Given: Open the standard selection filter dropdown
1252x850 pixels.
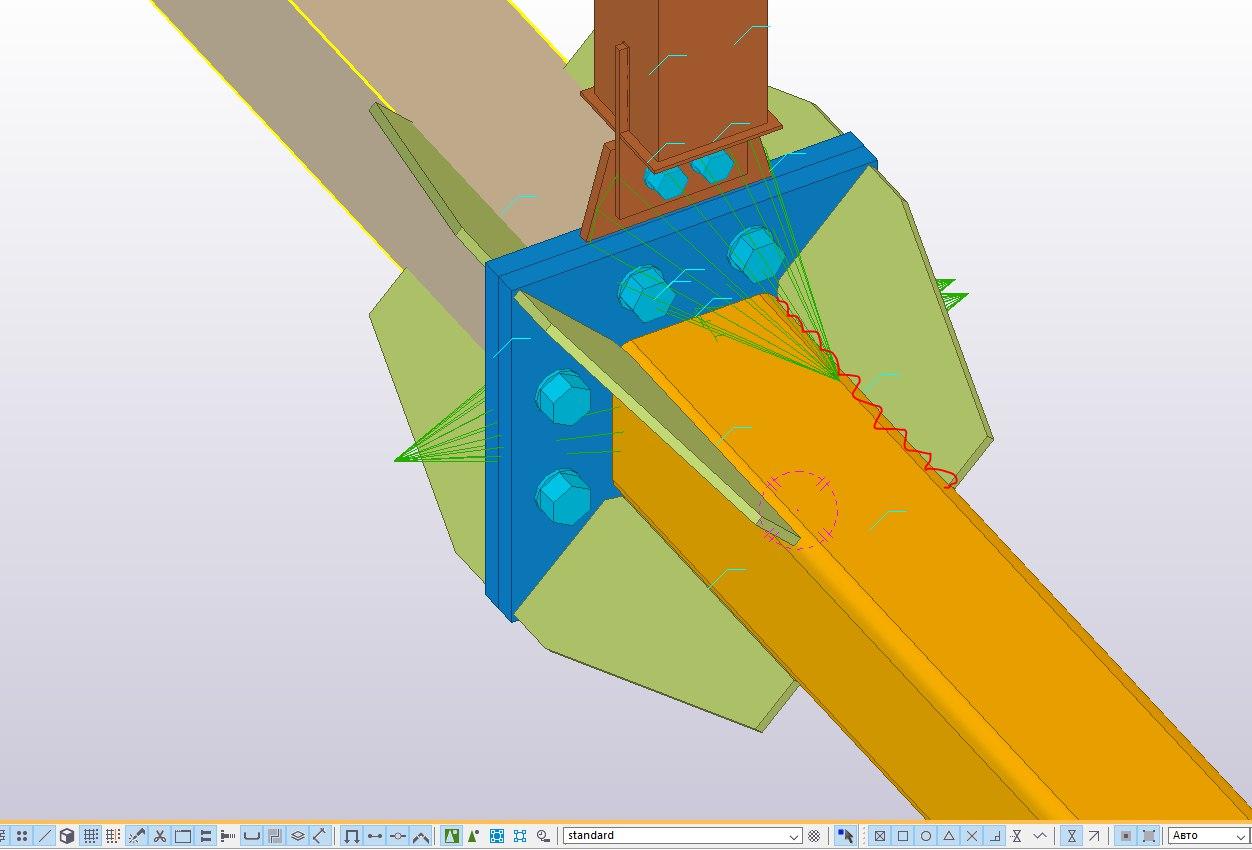Looking at the screenshot, I should click(683, 836).
